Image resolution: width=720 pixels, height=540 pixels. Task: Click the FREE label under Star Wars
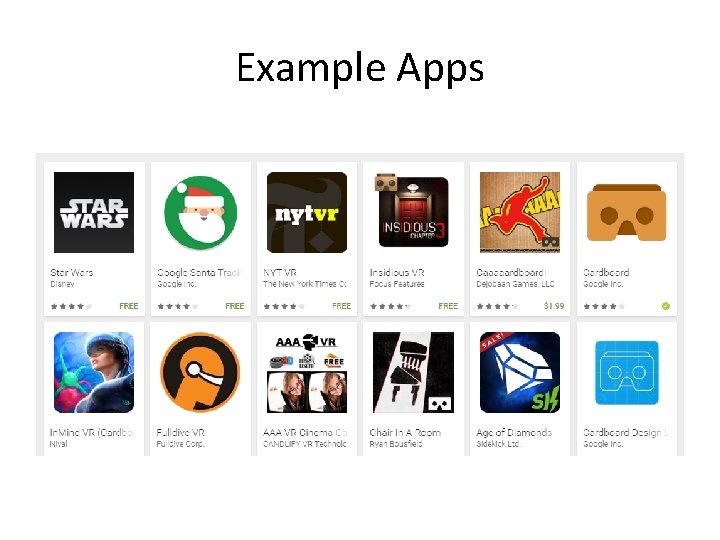pos(129,306)
